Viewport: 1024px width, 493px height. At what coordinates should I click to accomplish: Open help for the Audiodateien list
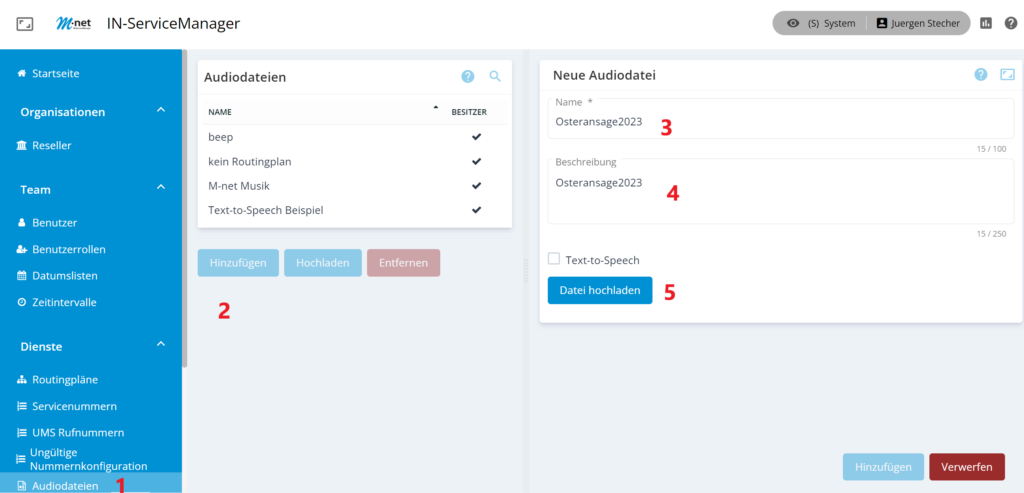pyautogui.click(x=467, y=76)
